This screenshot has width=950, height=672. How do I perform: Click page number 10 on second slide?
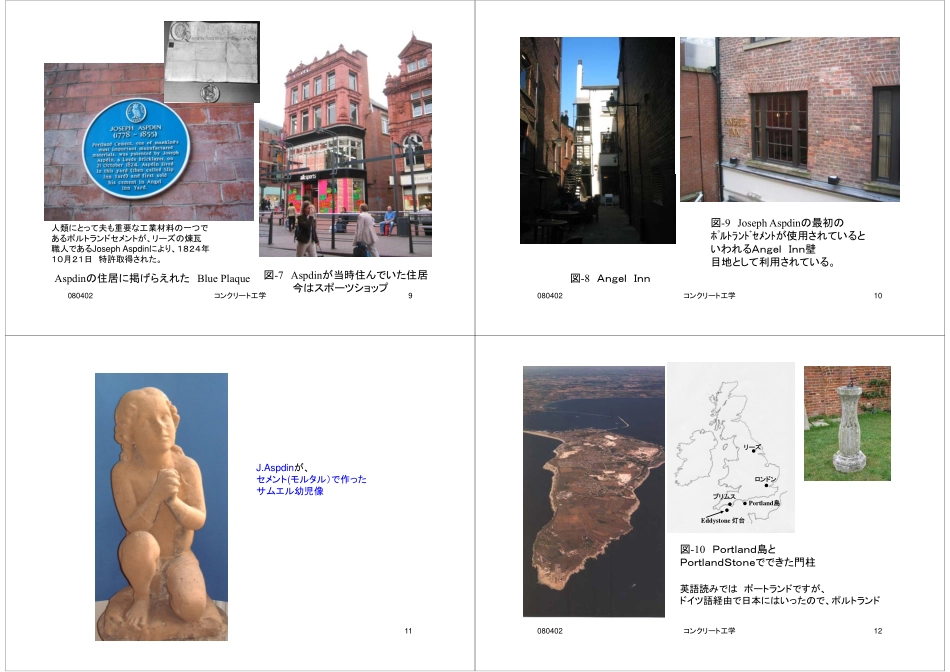[x=878, y=296]
